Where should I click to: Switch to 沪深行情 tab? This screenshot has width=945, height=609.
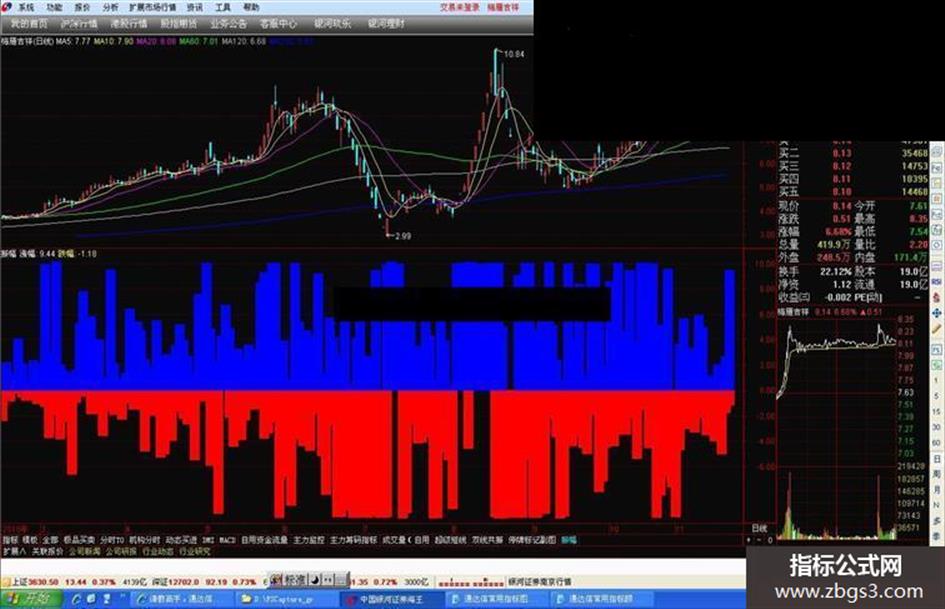(x=79, y=24)
